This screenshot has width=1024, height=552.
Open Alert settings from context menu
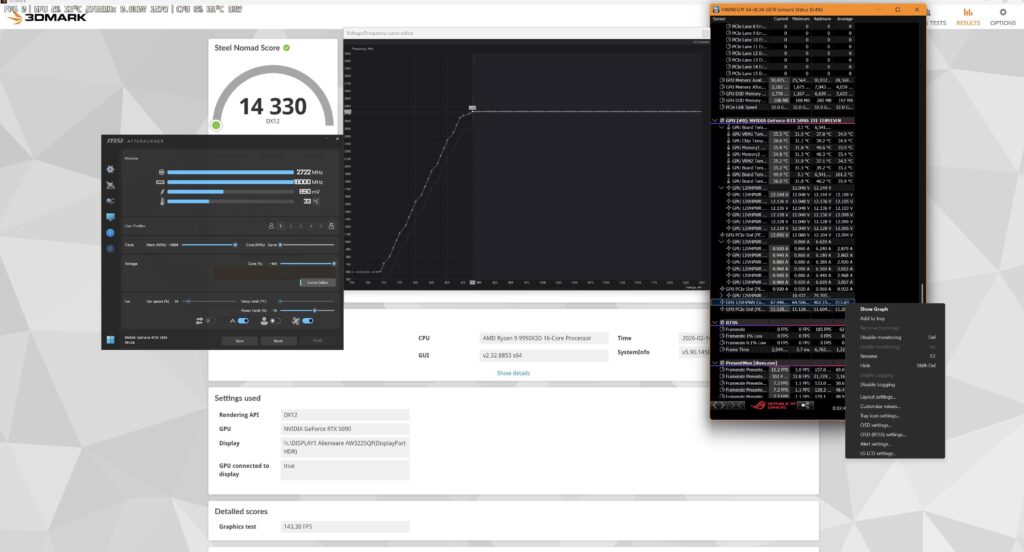pyautogui.click(x=895, y=444)
